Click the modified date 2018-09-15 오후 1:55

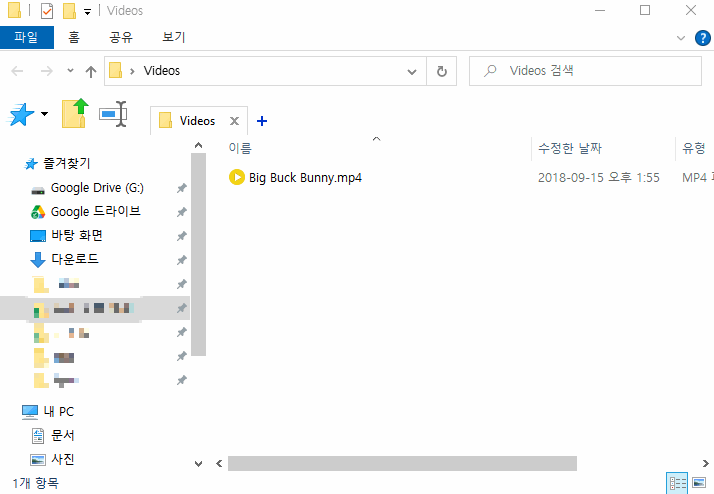point(598,178)
